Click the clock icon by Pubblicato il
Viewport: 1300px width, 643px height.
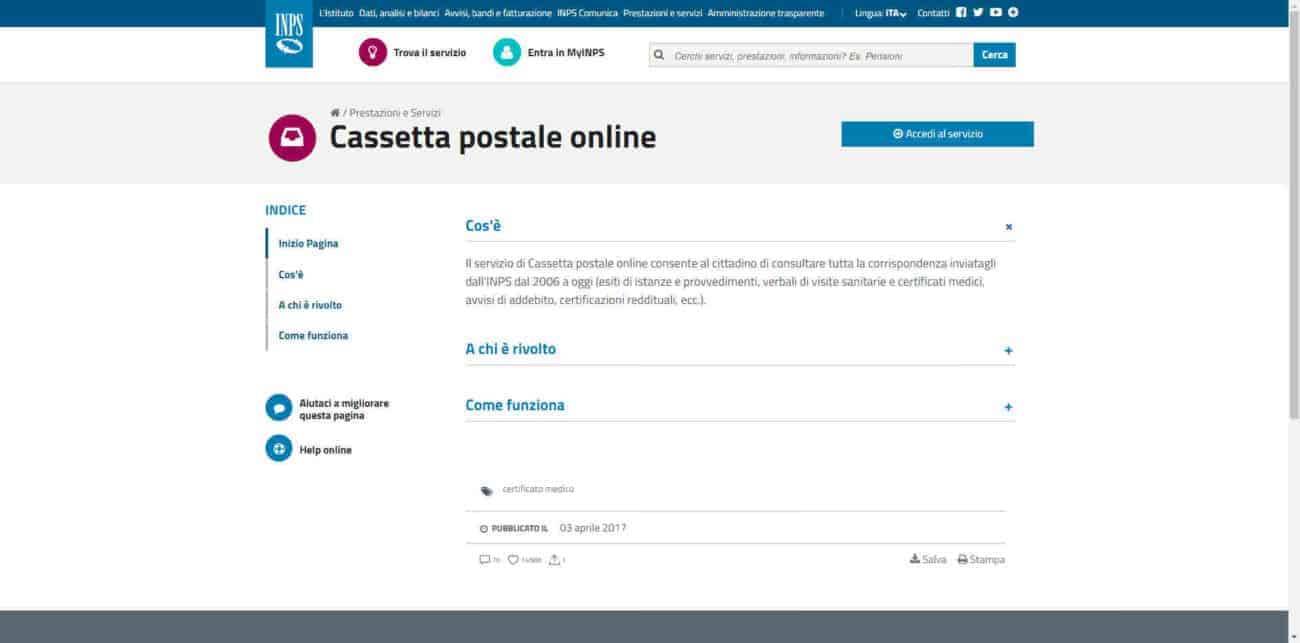coord(484,529)
